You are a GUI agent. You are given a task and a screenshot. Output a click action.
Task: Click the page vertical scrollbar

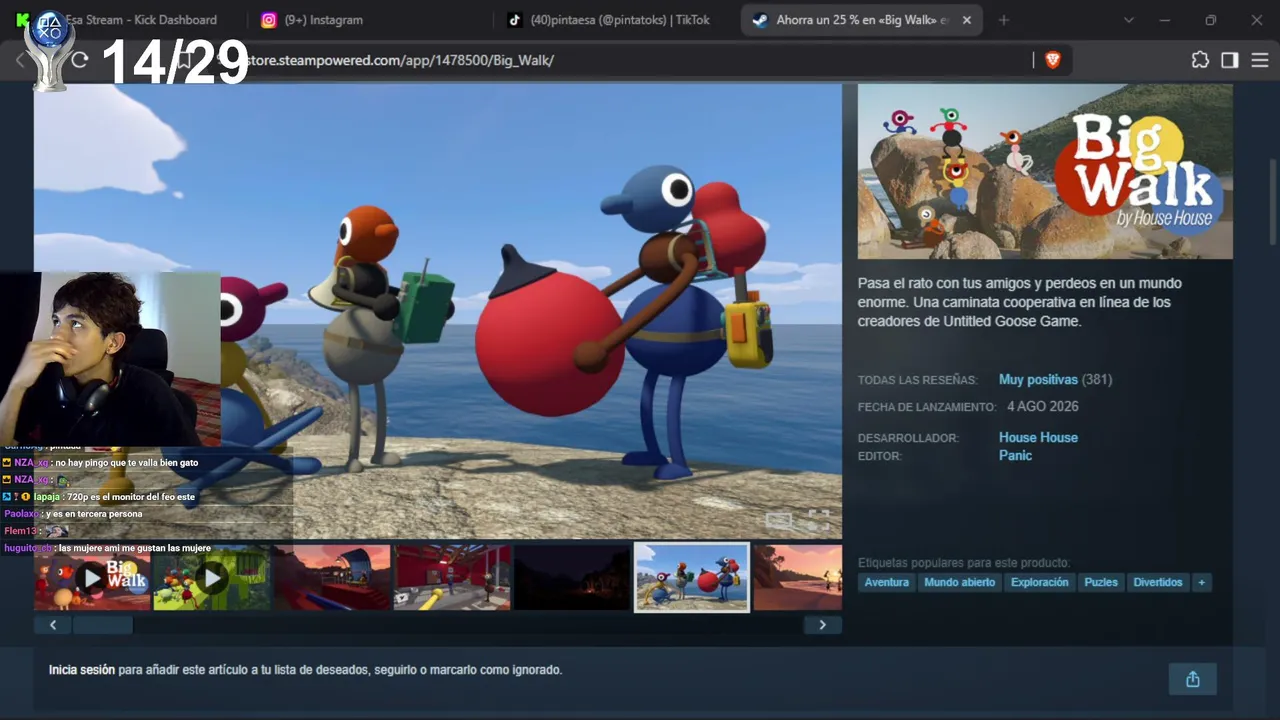point(1273,200)
